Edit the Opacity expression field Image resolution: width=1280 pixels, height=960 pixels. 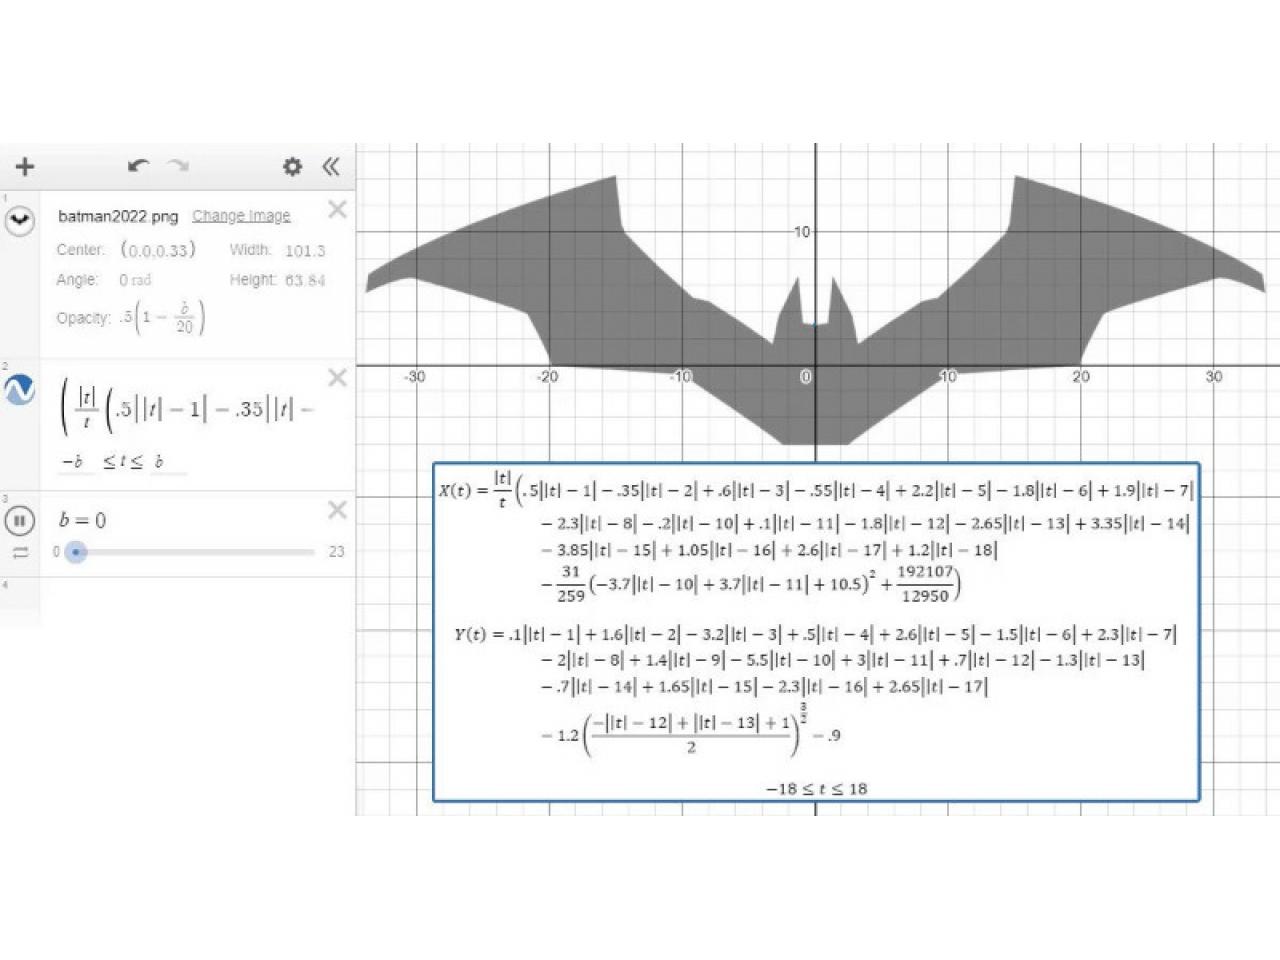click(161, 318)
